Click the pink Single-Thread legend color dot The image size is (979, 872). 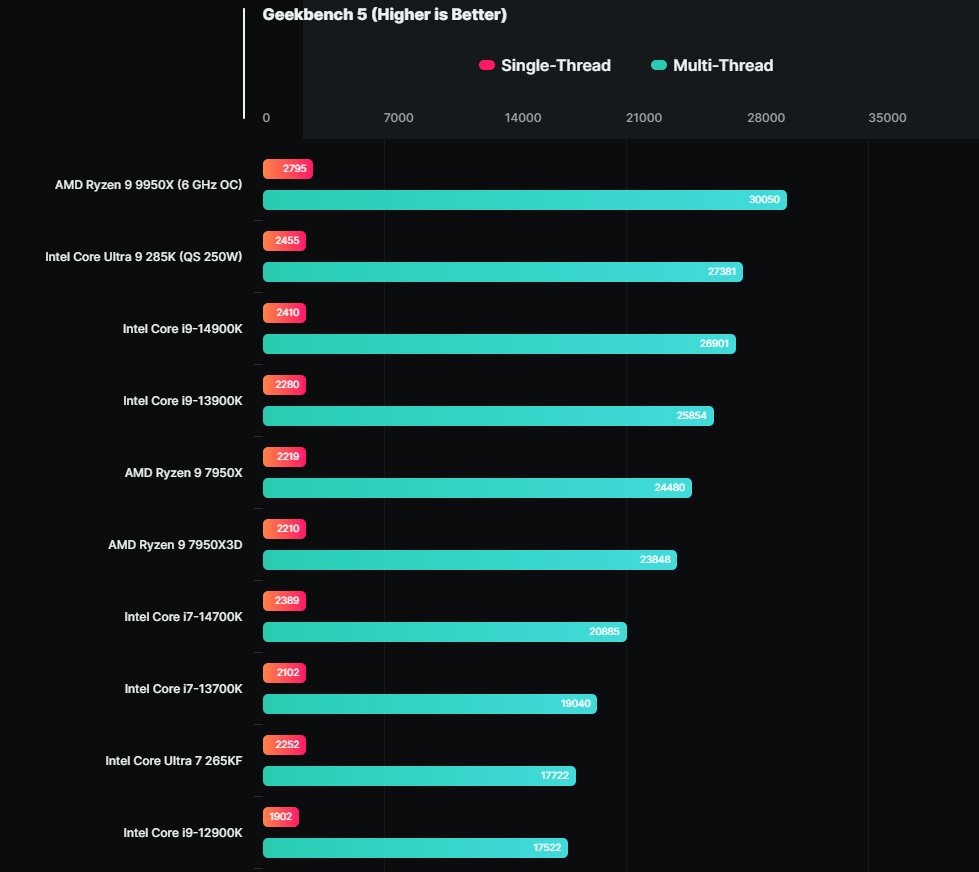pos(487,65)
